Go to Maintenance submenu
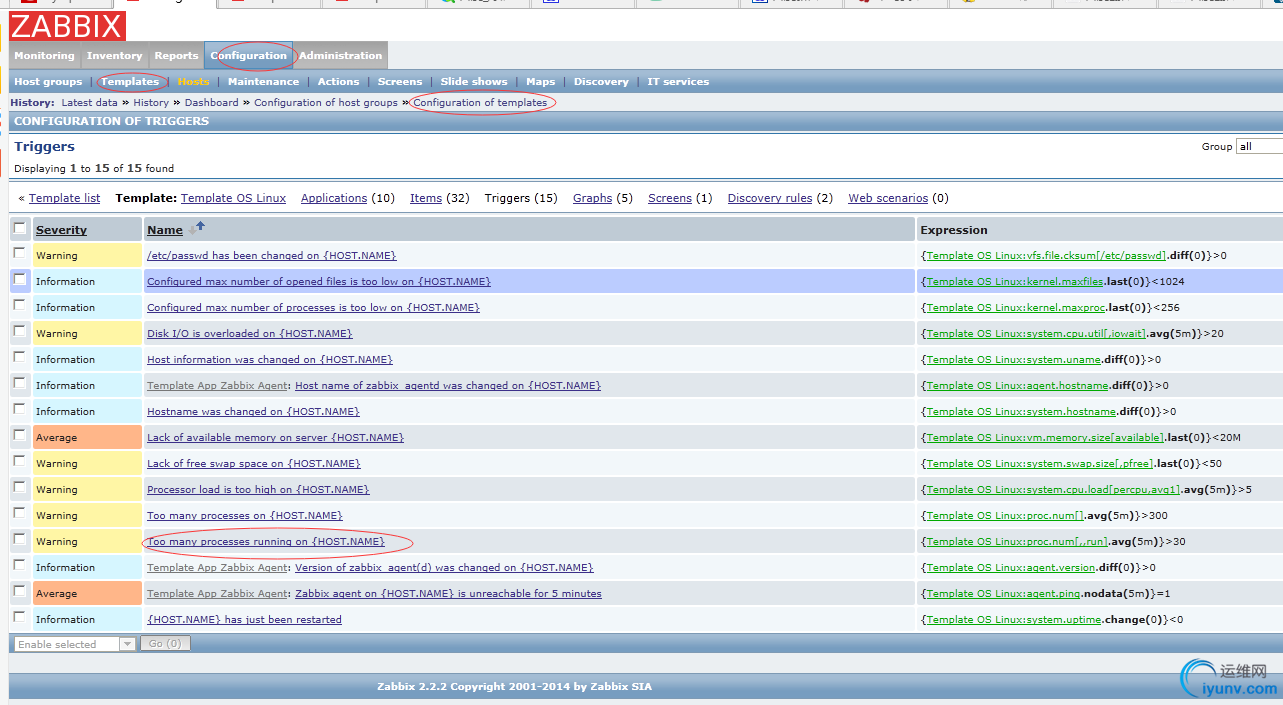 click(263, 82)
